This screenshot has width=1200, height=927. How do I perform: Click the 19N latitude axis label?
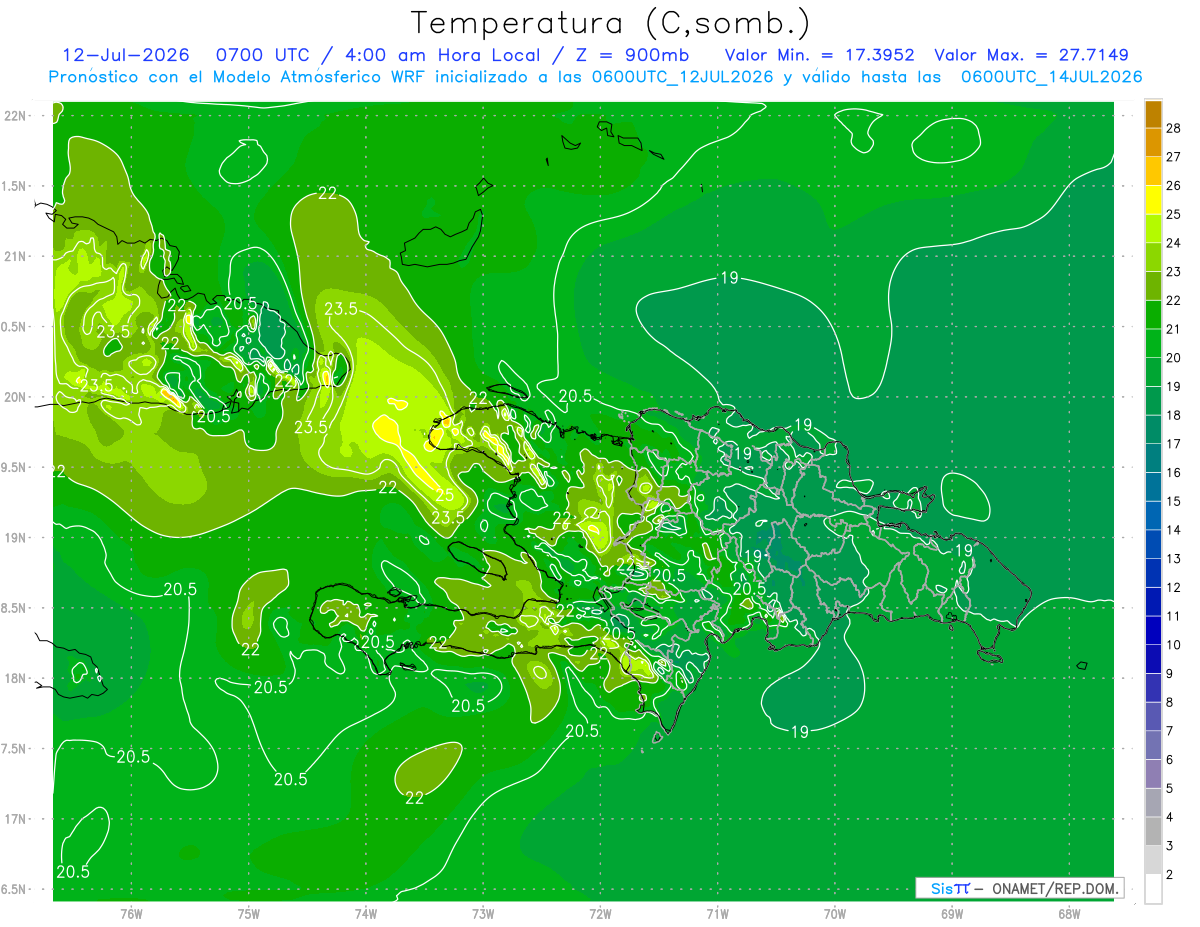[15, 538]
